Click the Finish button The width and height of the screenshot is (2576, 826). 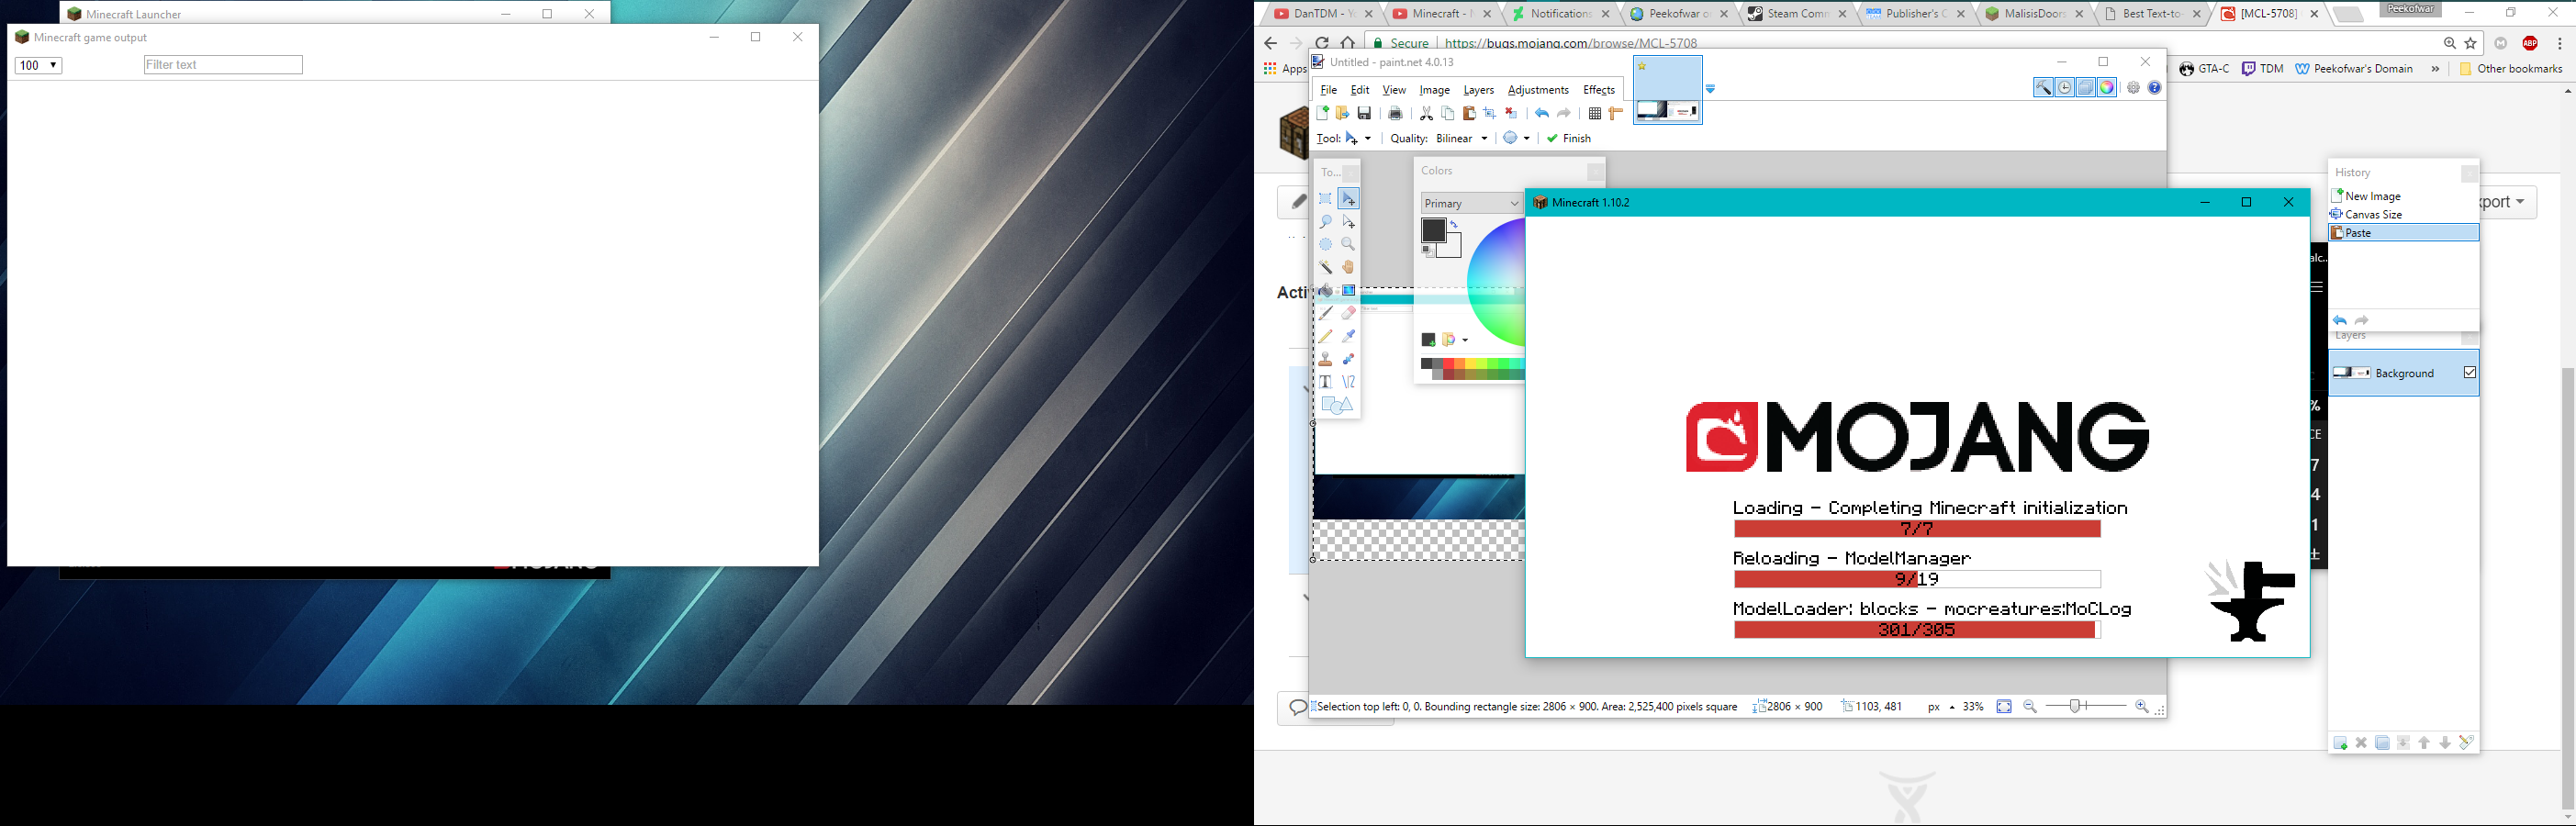1569,139
